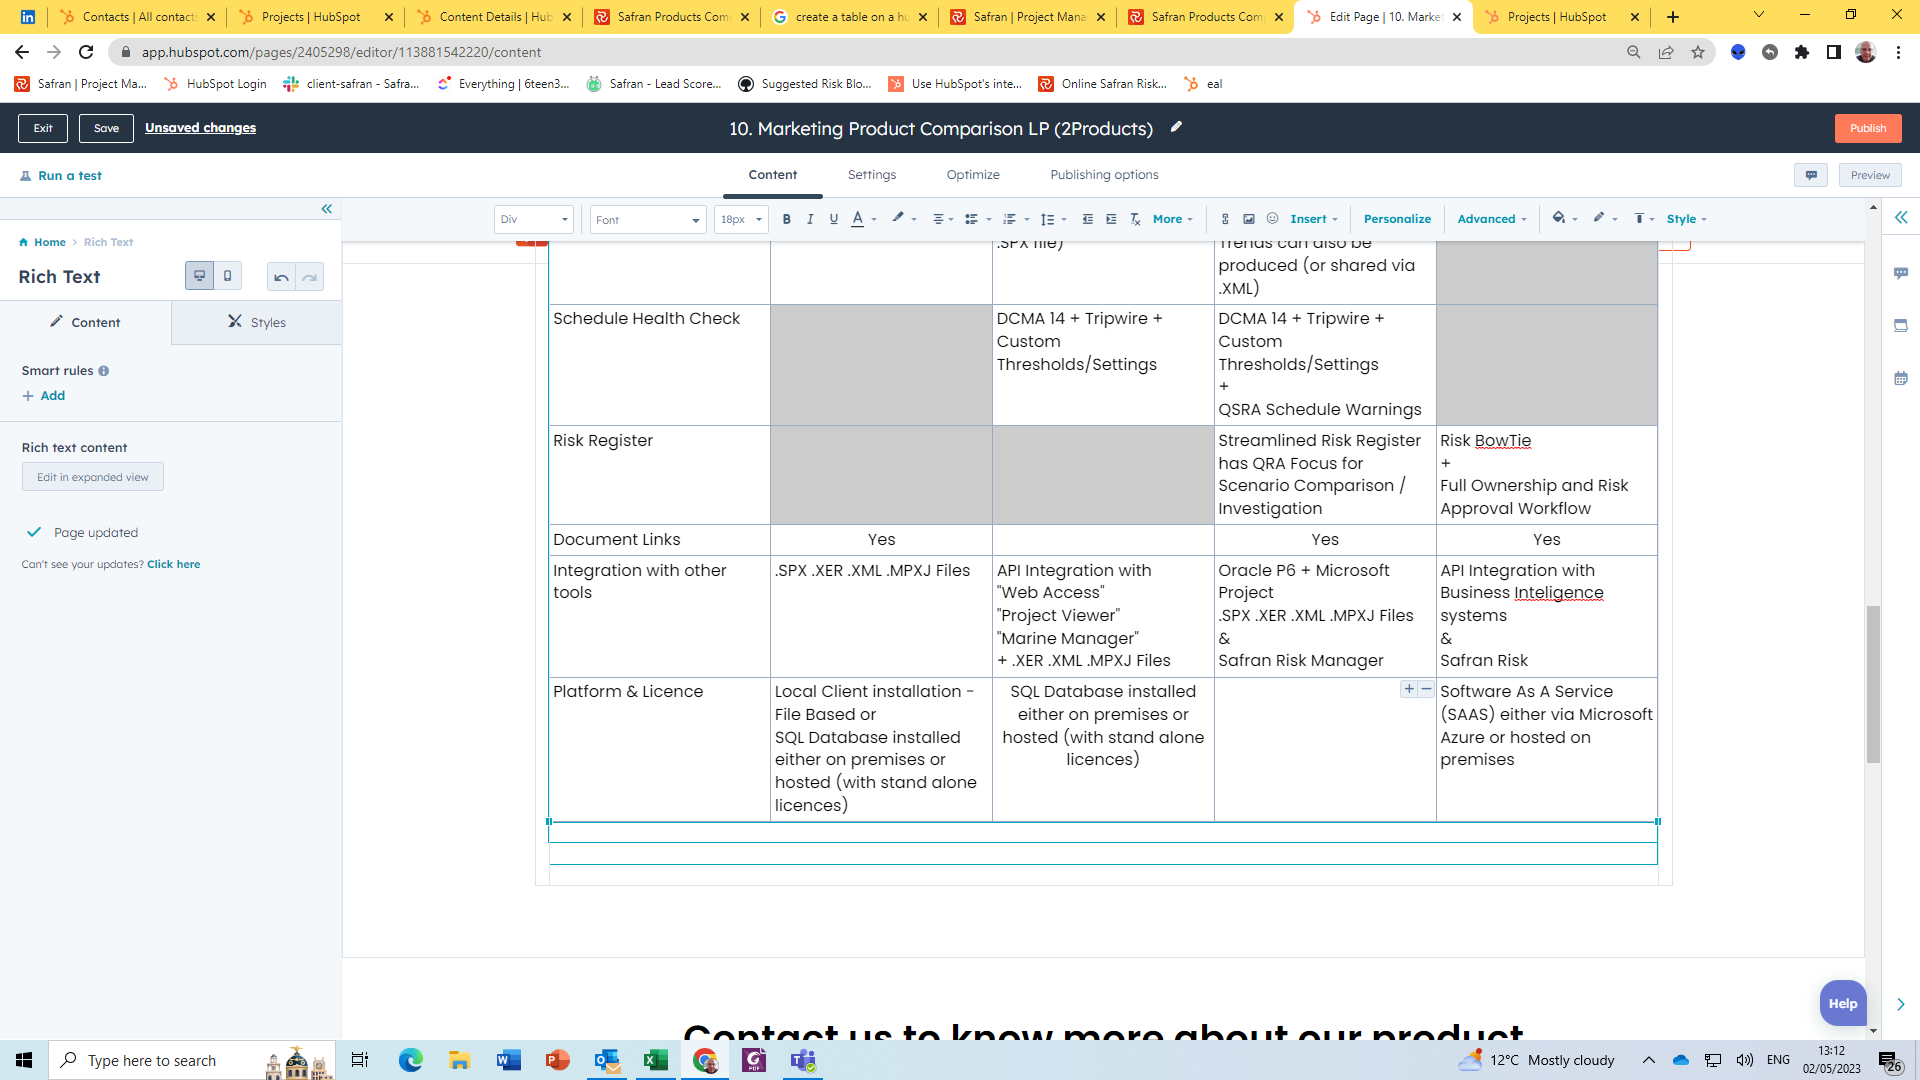Open the Optimize tab
This screenshot has height=1080, width=1920.
coord(973,175)
